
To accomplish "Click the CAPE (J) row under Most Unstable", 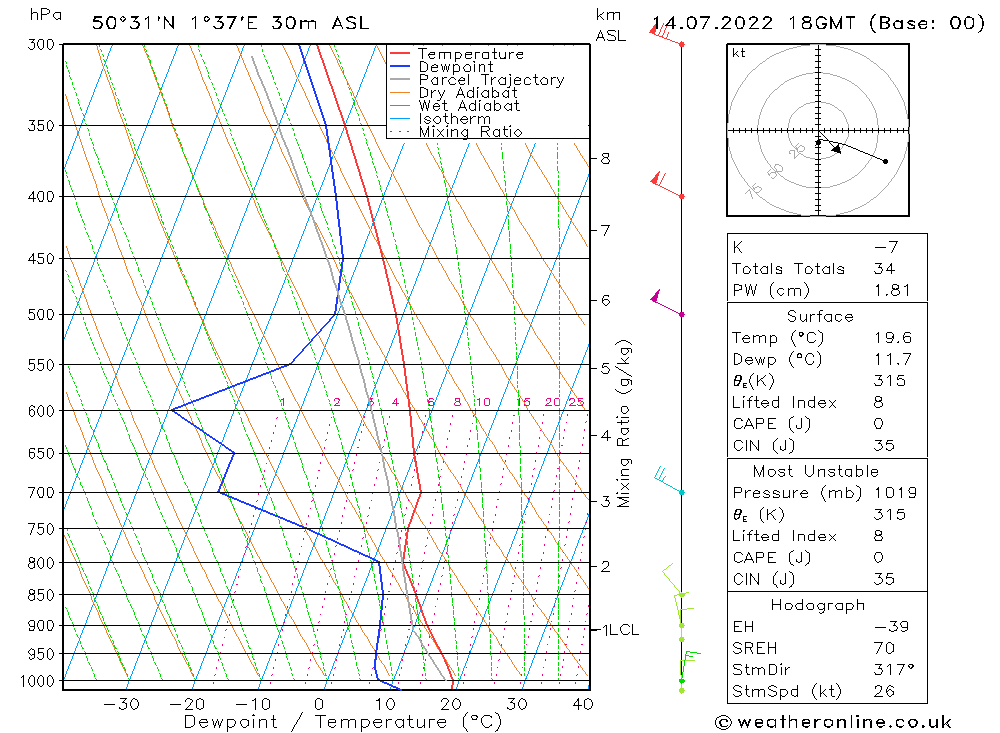I will [x=827, y=558].
